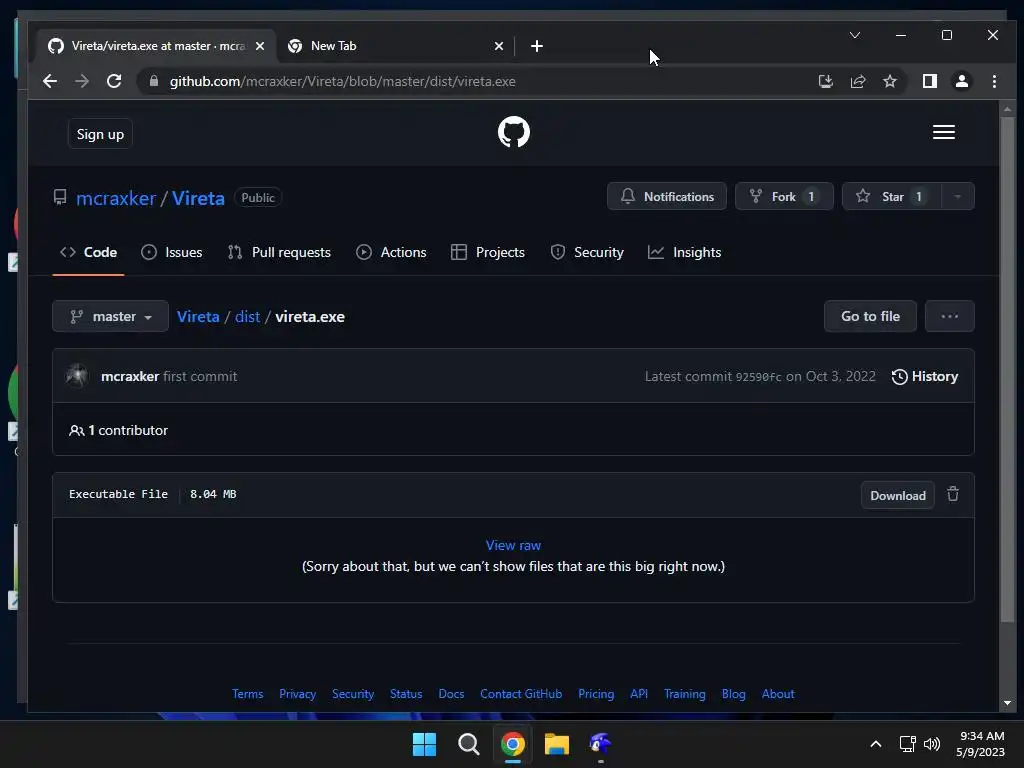The height and width of the screenshot is (768, 1024).
Task: Click the Sonic icon in taskbar
Action: point(600,743)
